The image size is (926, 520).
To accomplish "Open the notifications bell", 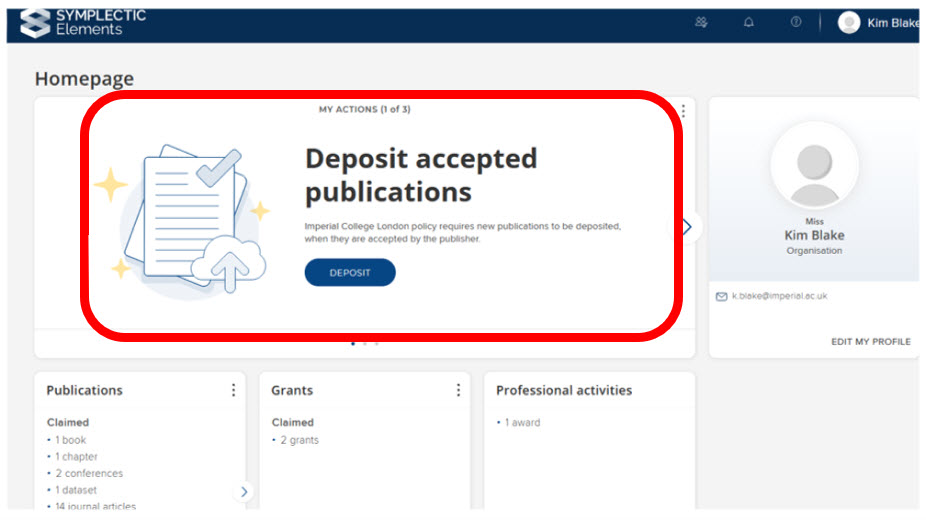I will click(749, 23).
